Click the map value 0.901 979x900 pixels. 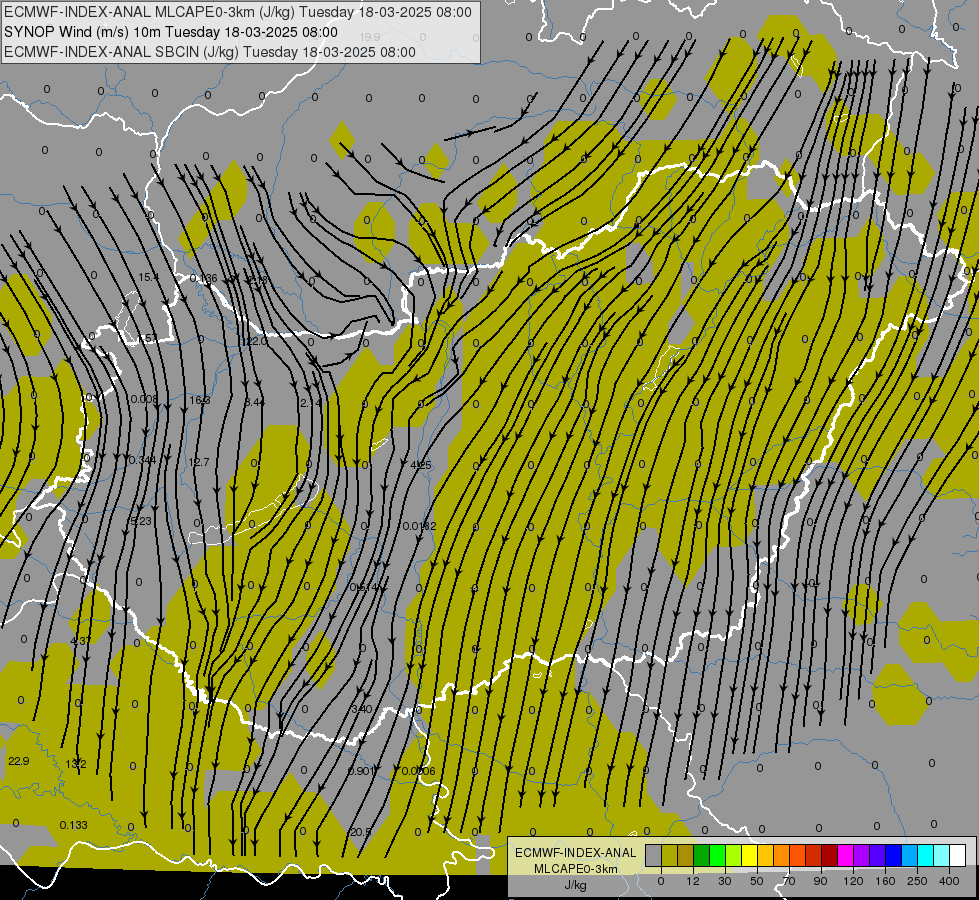pyautogui.click(x=360, y=771)
